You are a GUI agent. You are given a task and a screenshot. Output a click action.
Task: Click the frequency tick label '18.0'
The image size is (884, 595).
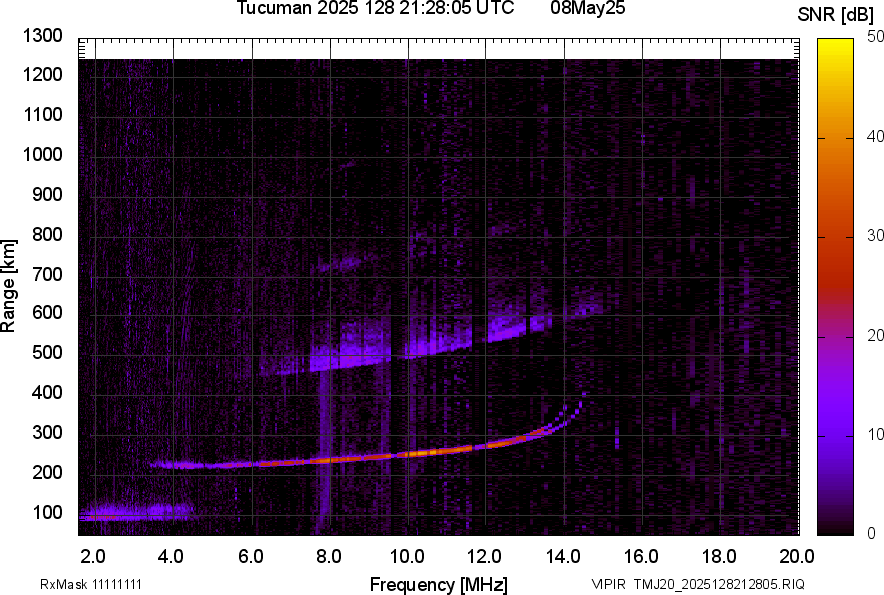[x=719, y=557]
